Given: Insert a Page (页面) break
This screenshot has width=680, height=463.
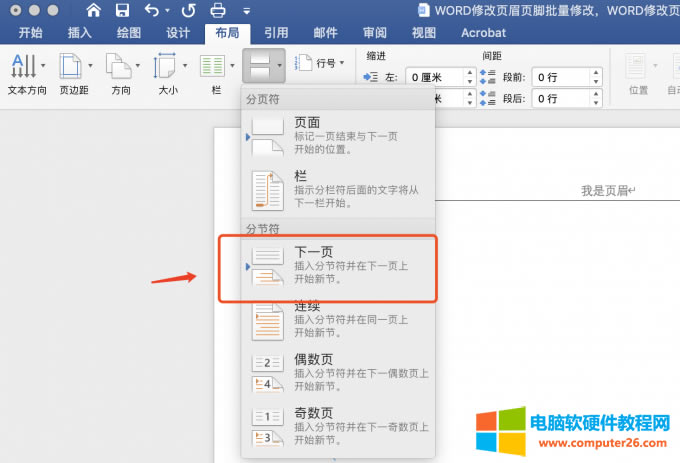Looking at the screenshot, I should tap(339, 136).
